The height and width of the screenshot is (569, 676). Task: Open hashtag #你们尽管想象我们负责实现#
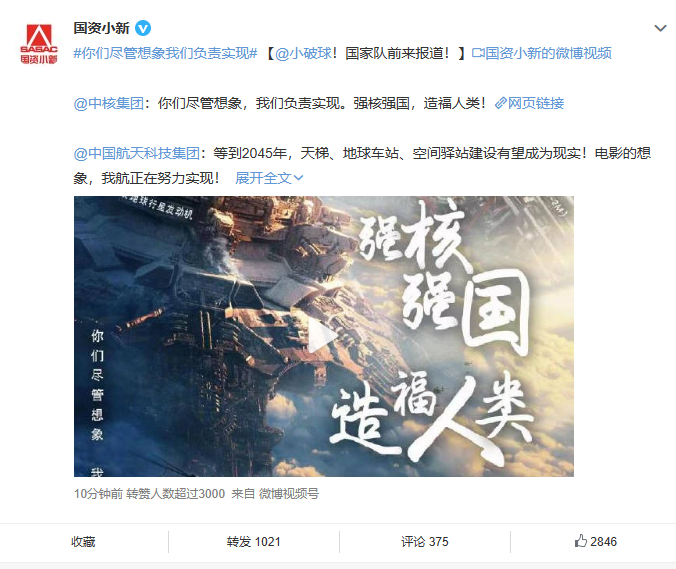click(x=165, y=53)
